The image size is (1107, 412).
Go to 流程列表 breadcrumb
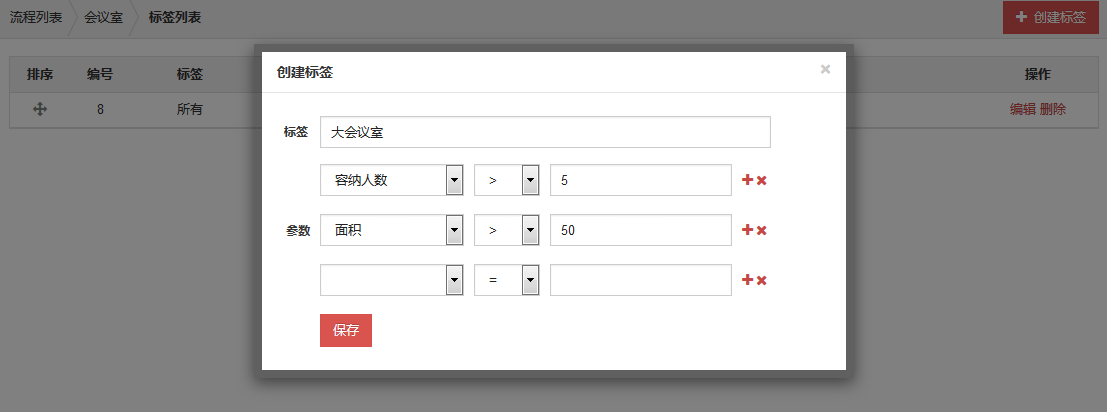click(x=36, y=18)
